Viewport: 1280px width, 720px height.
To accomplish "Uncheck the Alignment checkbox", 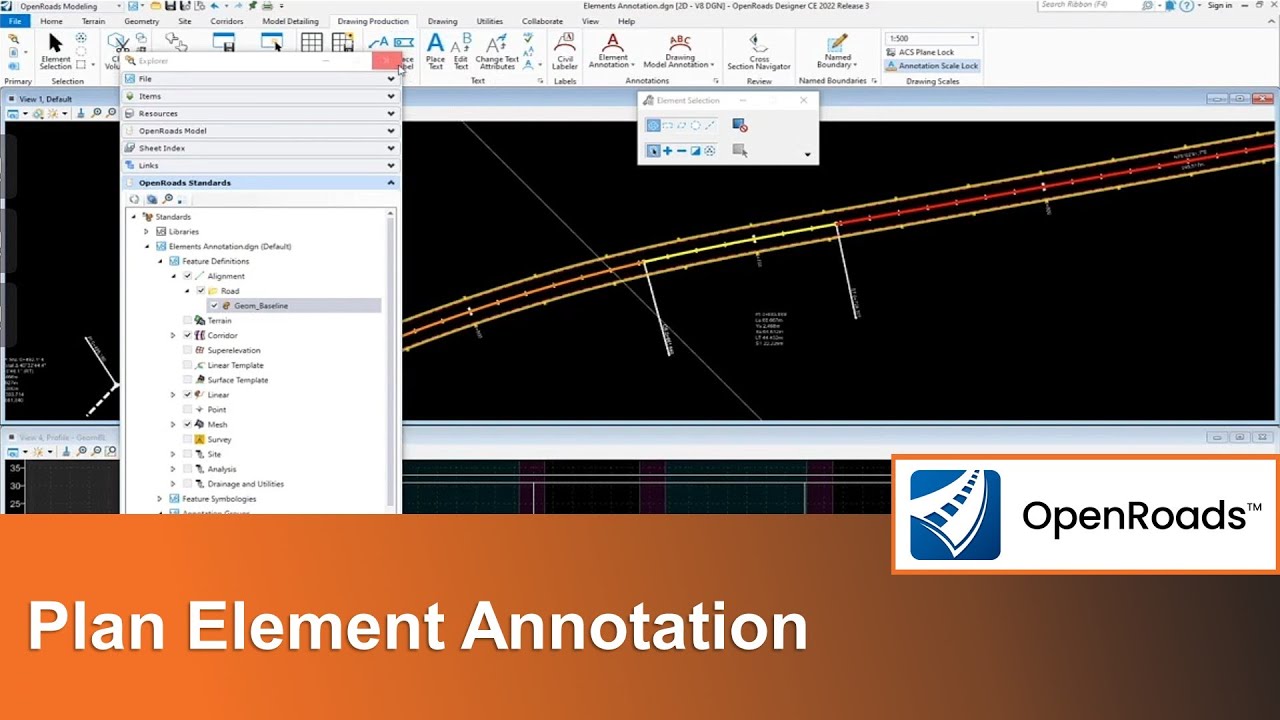I will click(187, 276).
